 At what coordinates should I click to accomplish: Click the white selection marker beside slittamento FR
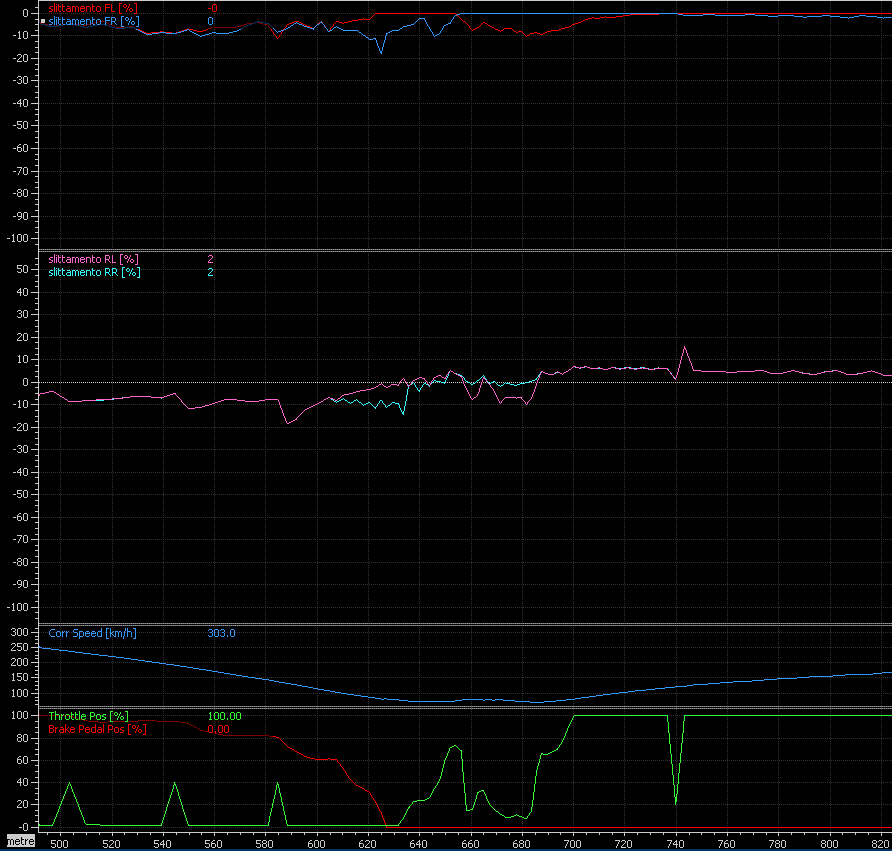[x=43, y=21]
